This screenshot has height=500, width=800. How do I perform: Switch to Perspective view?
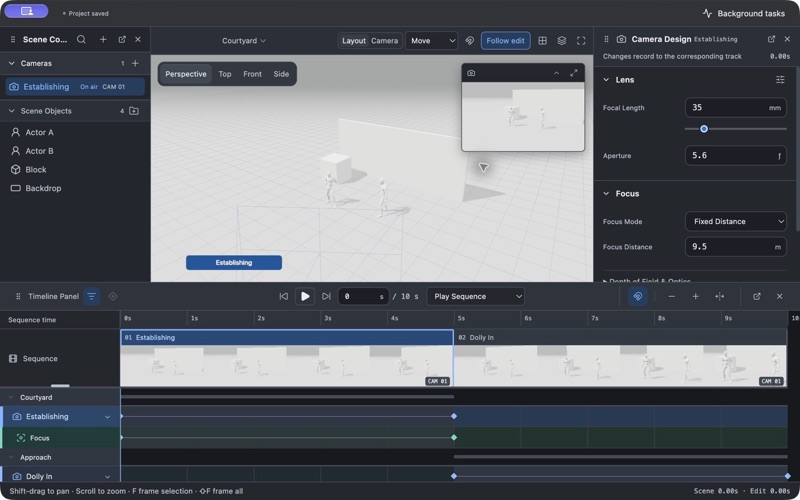point(186,74)
